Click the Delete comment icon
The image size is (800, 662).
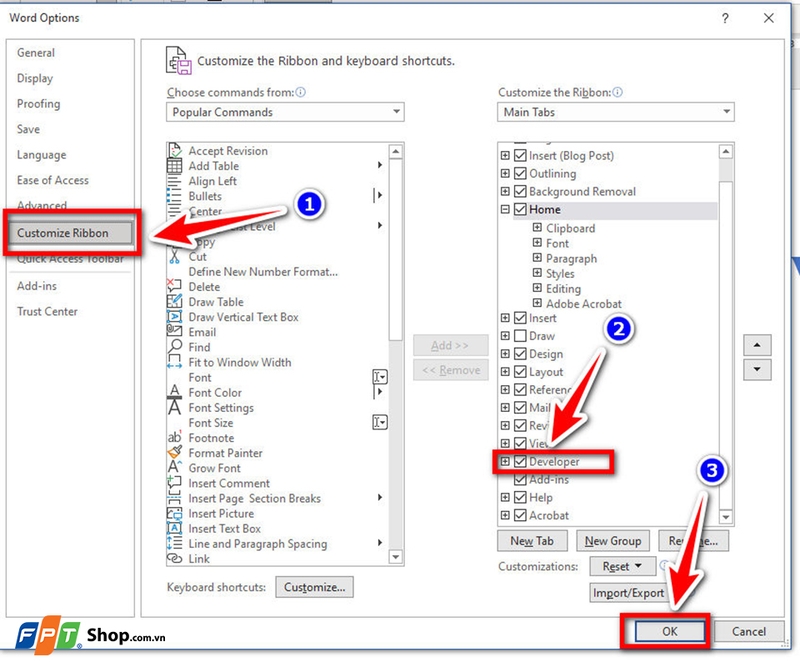point(174,286)
